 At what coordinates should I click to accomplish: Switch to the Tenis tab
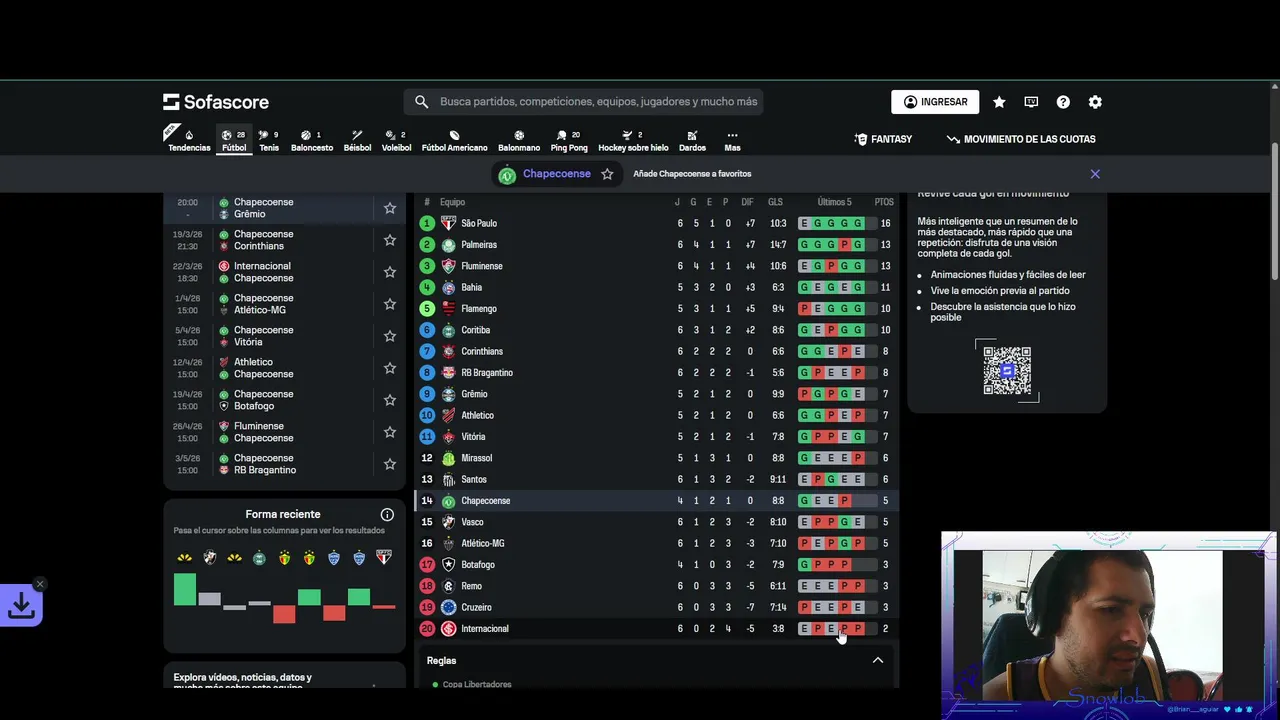click(269, 140)
